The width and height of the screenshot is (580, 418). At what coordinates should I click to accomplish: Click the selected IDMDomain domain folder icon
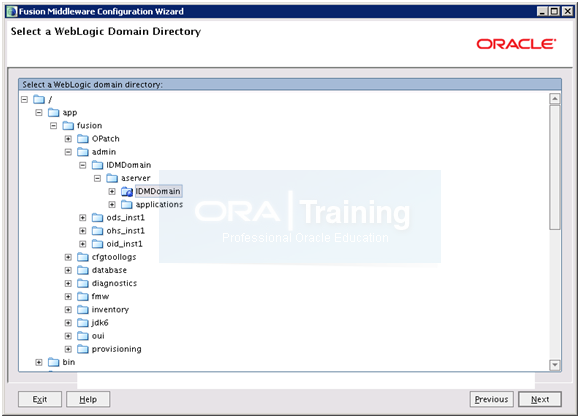127,192
